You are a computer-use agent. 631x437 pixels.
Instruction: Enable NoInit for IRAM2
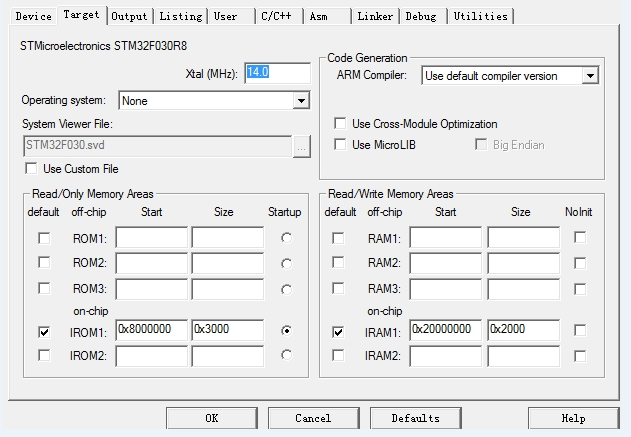[x=580, y=356]
